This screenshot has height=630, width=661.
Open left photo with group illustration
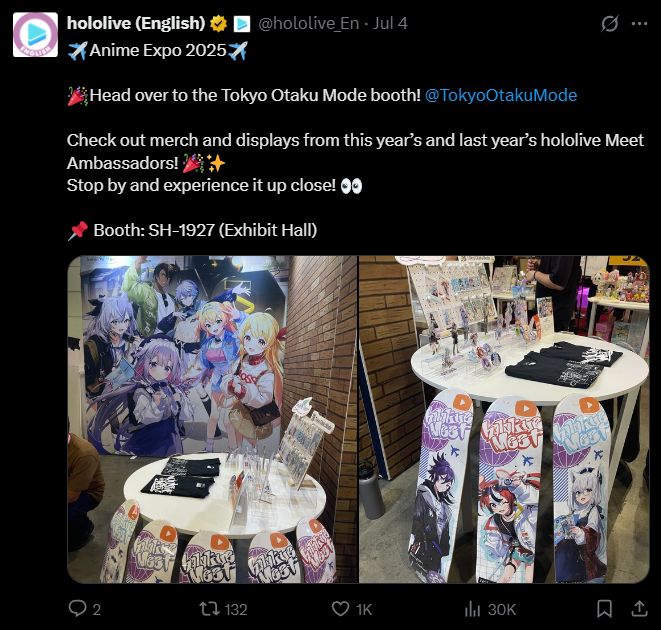212,419
